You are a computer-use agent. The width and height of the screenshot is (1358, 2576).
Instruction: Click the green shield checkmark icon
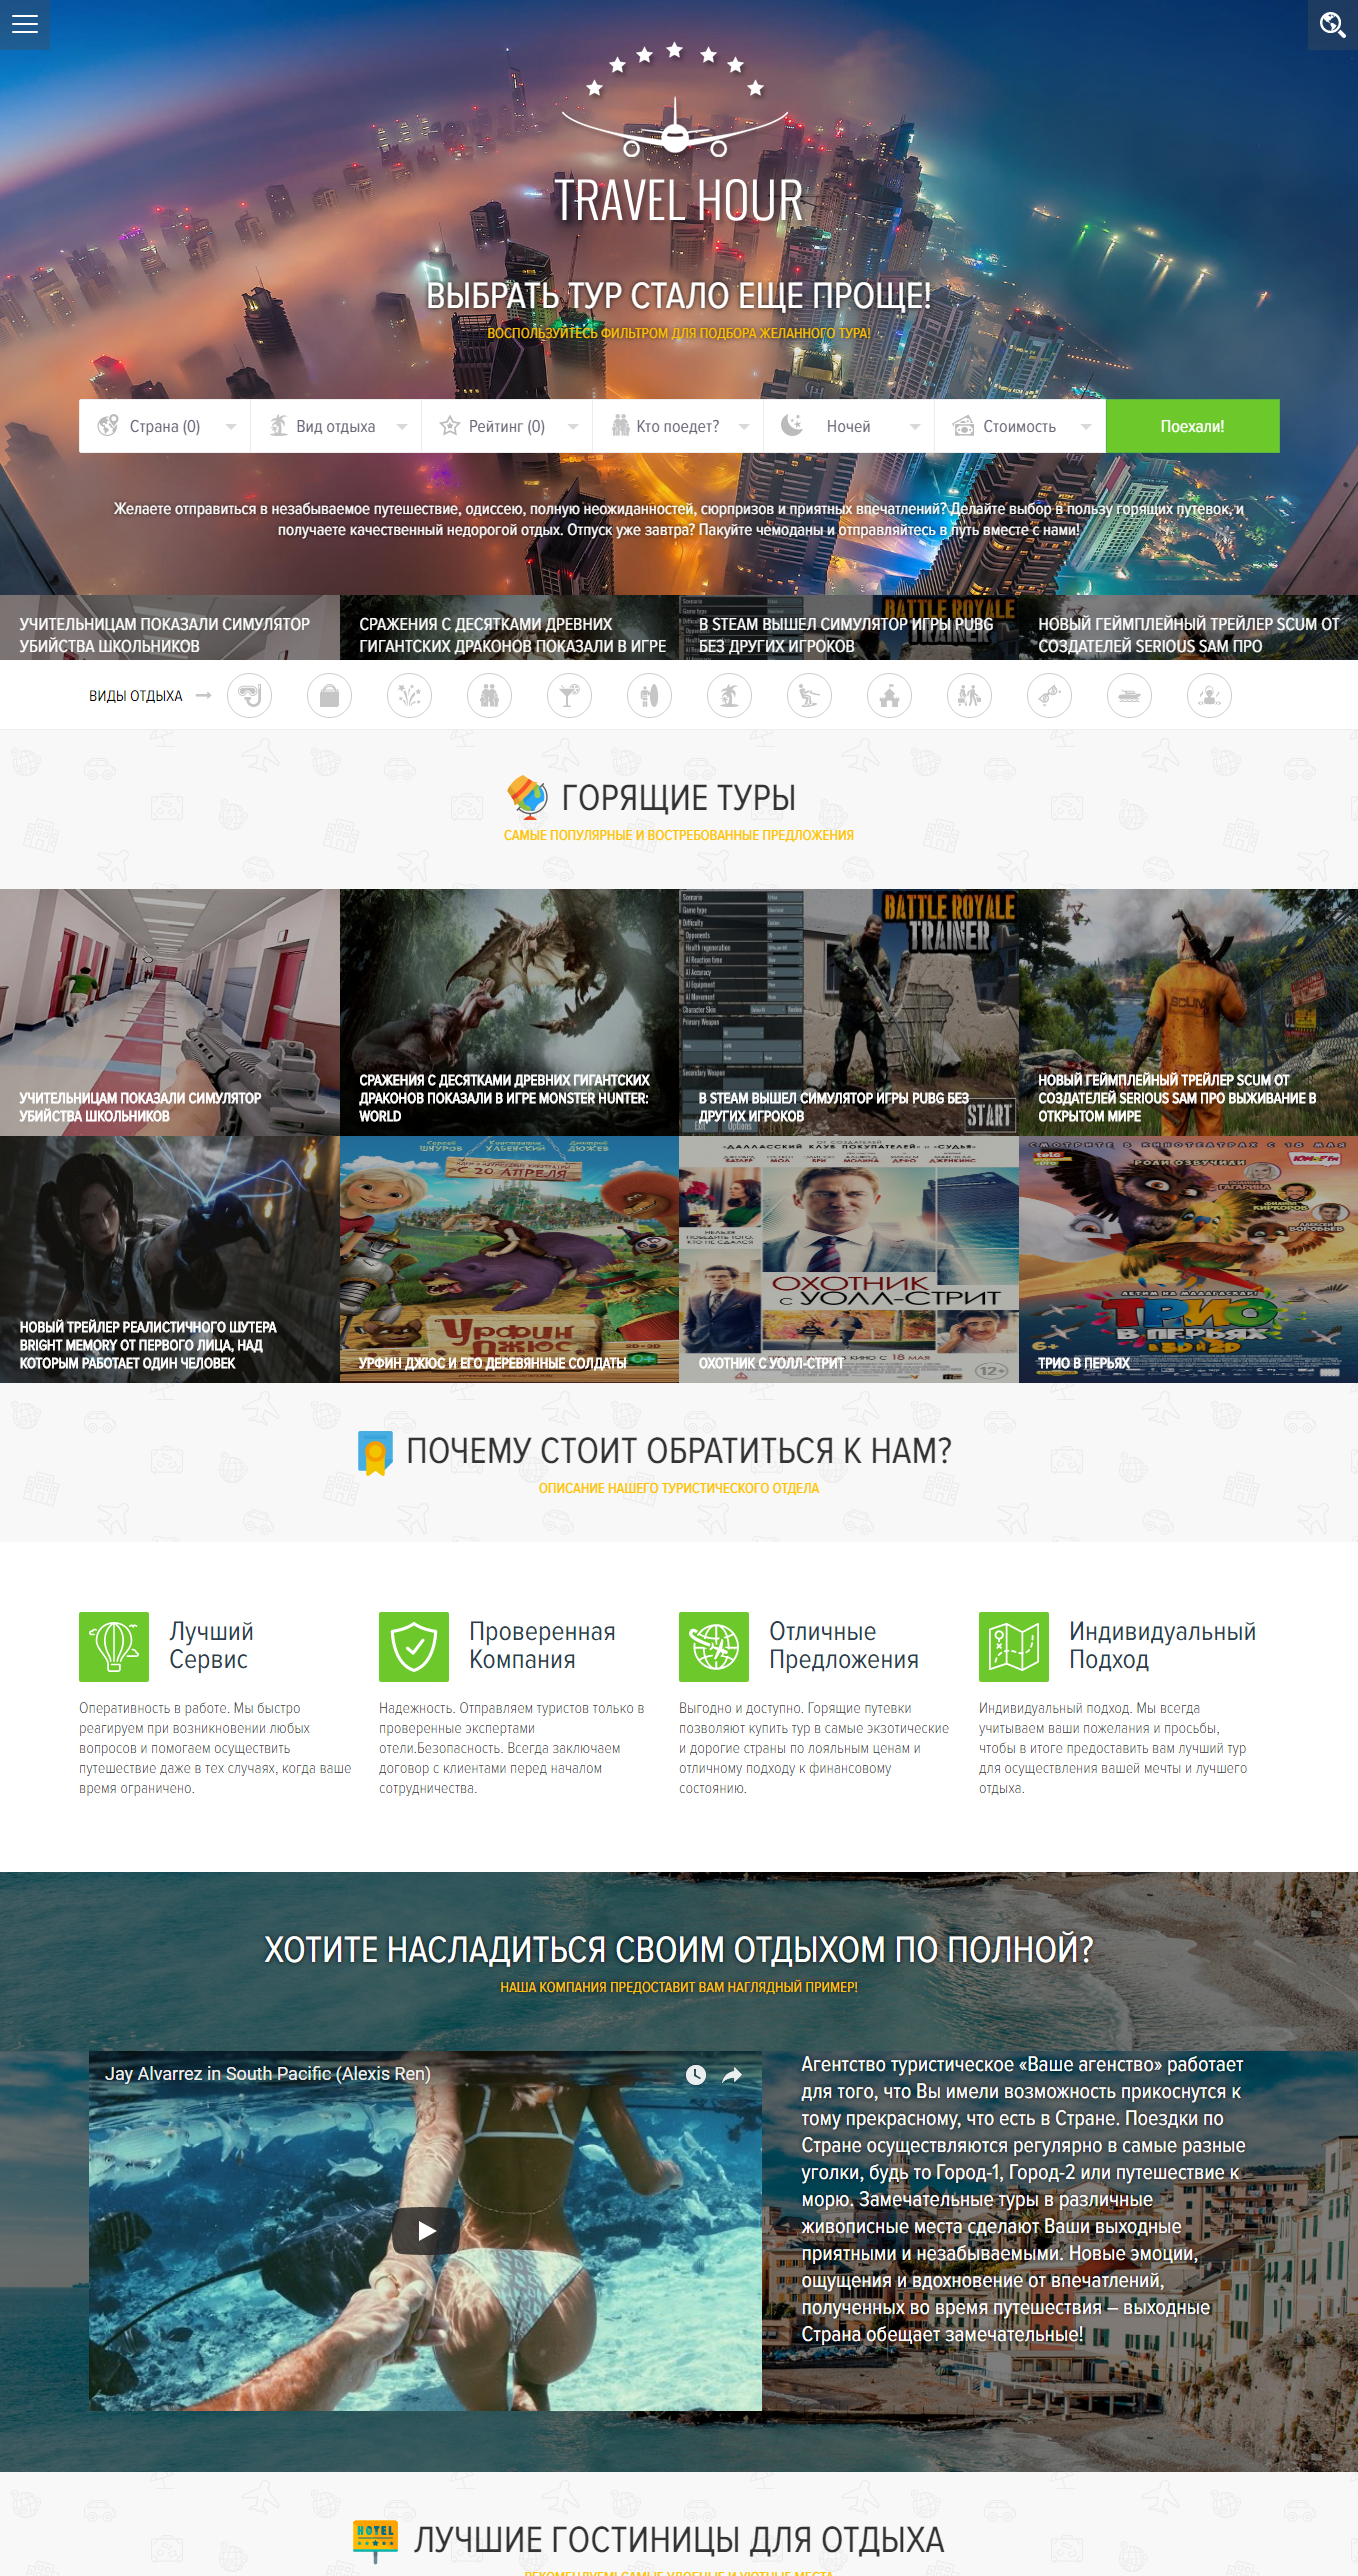(x=414, y=1646)
